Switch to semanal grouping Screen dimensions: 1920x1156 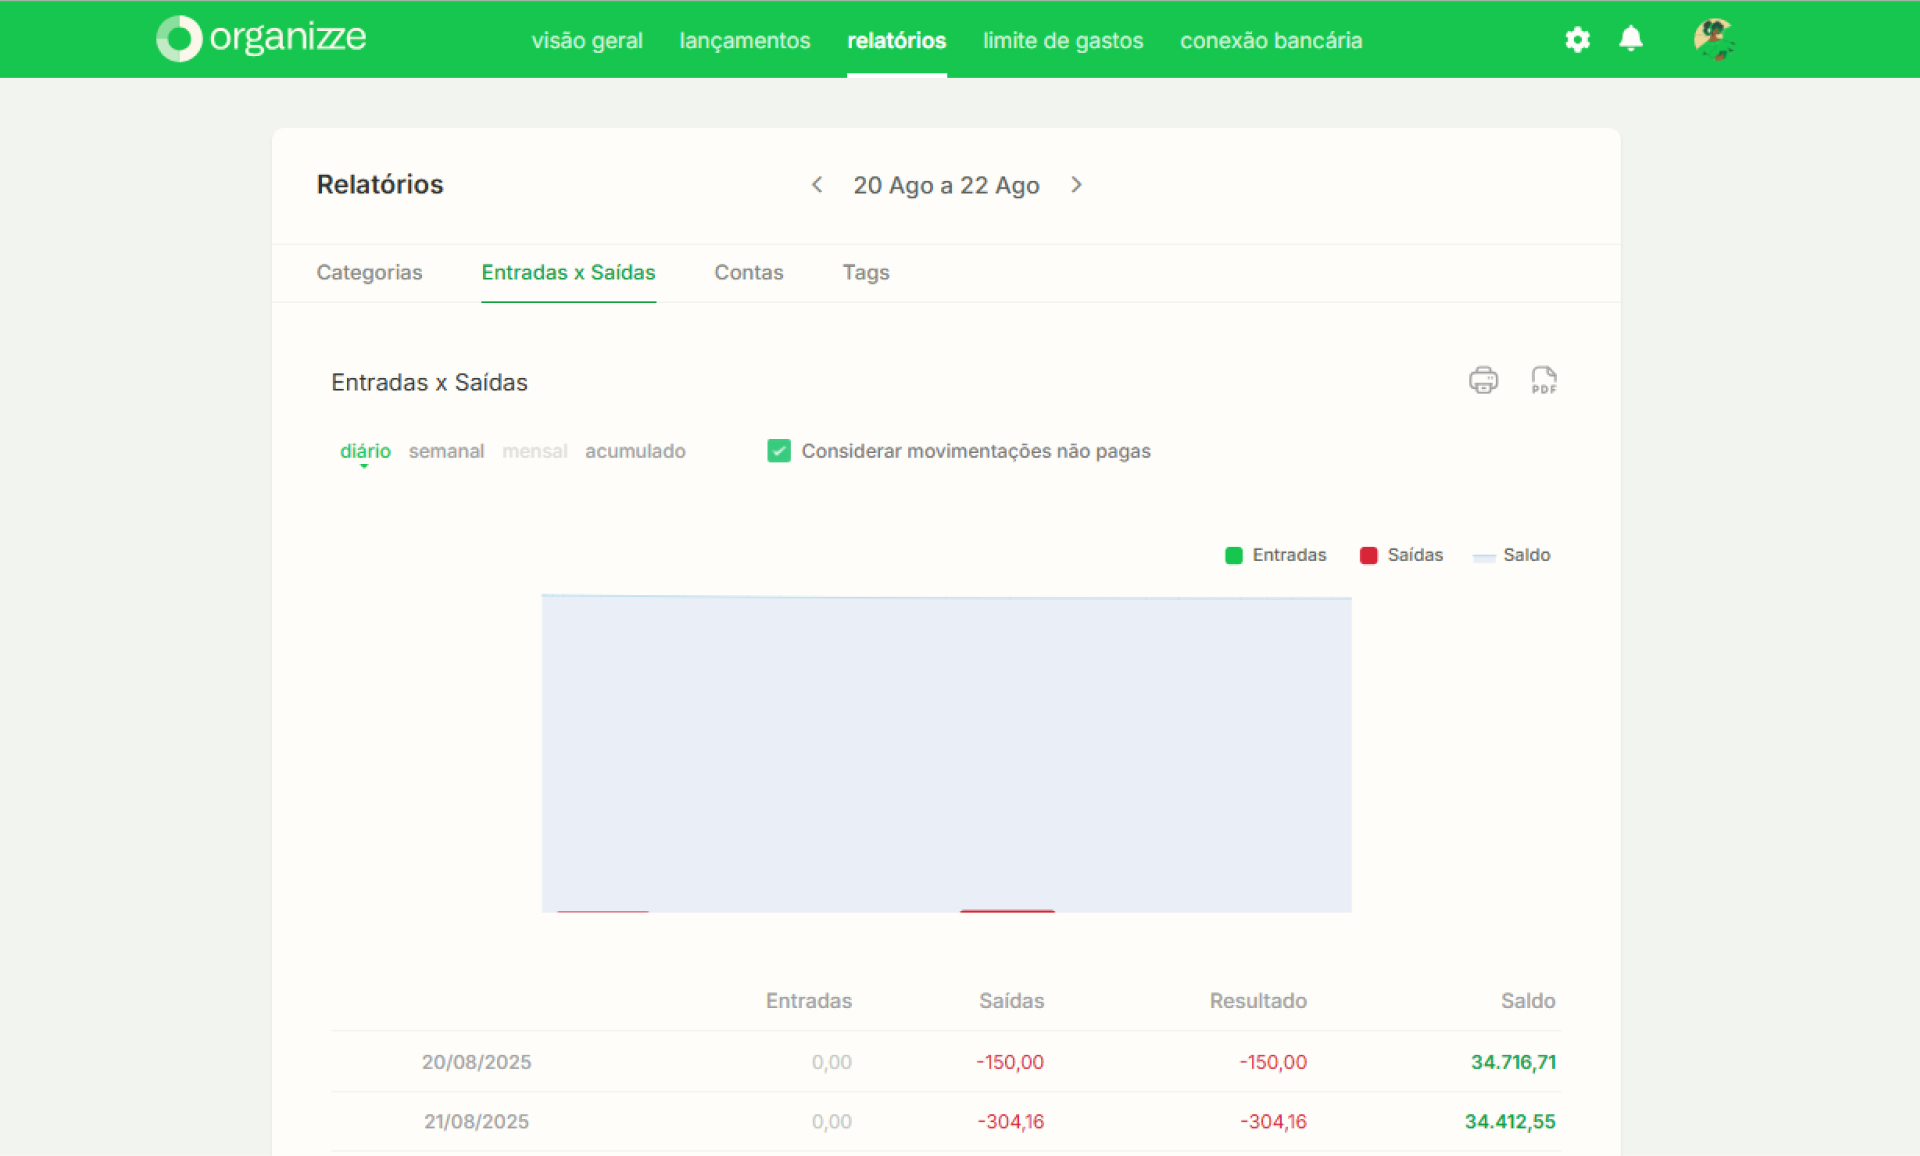tap(446, 451)
